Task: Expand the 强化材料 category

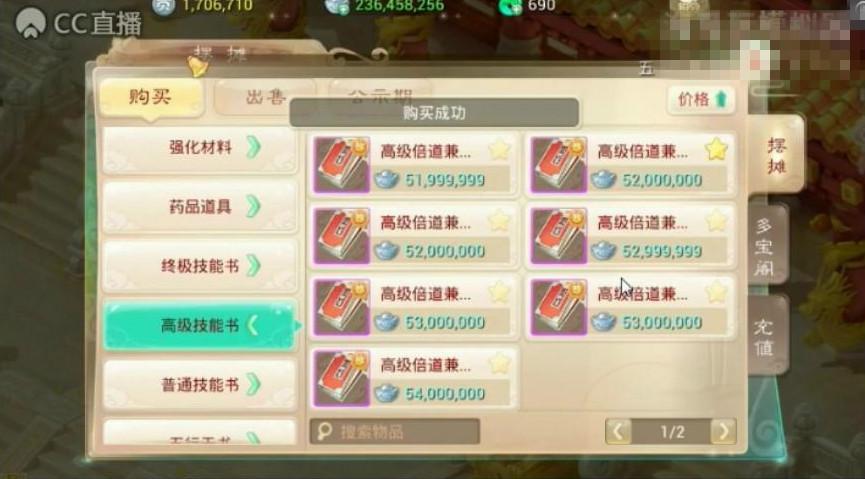Action: (200, 148)
